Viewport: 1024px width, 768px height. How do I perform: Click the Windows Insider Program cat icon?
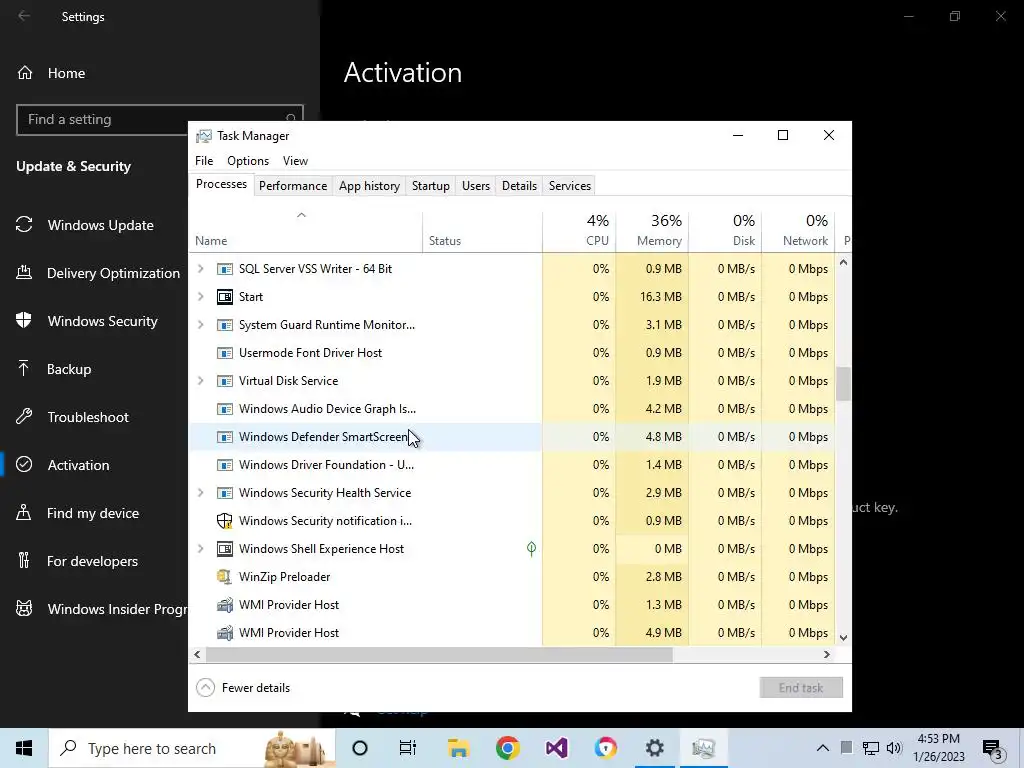(24, 609)
